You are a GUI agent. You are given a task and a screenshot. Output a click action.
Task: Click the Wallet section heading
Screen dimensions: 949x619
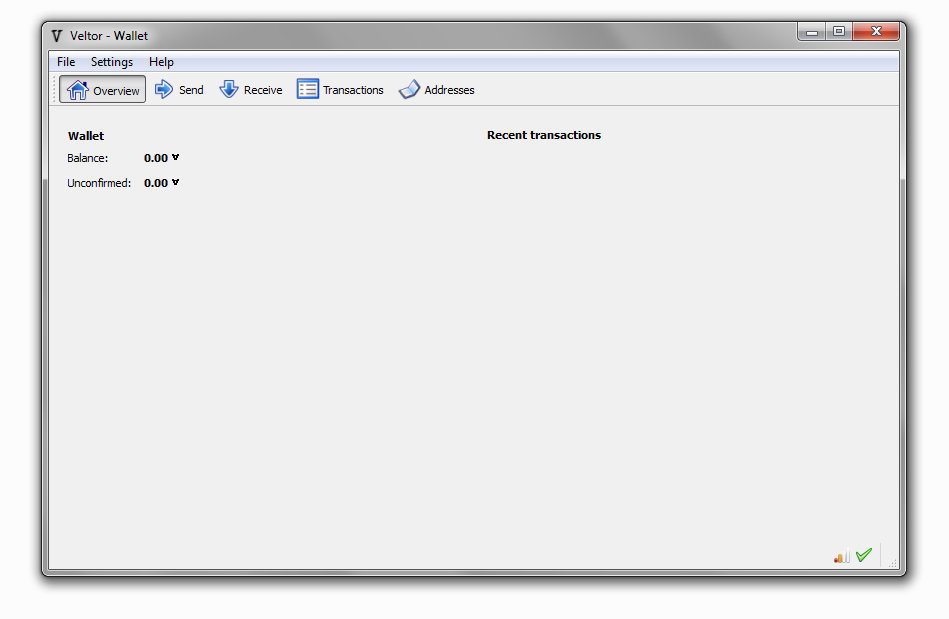tap(86, 136)
